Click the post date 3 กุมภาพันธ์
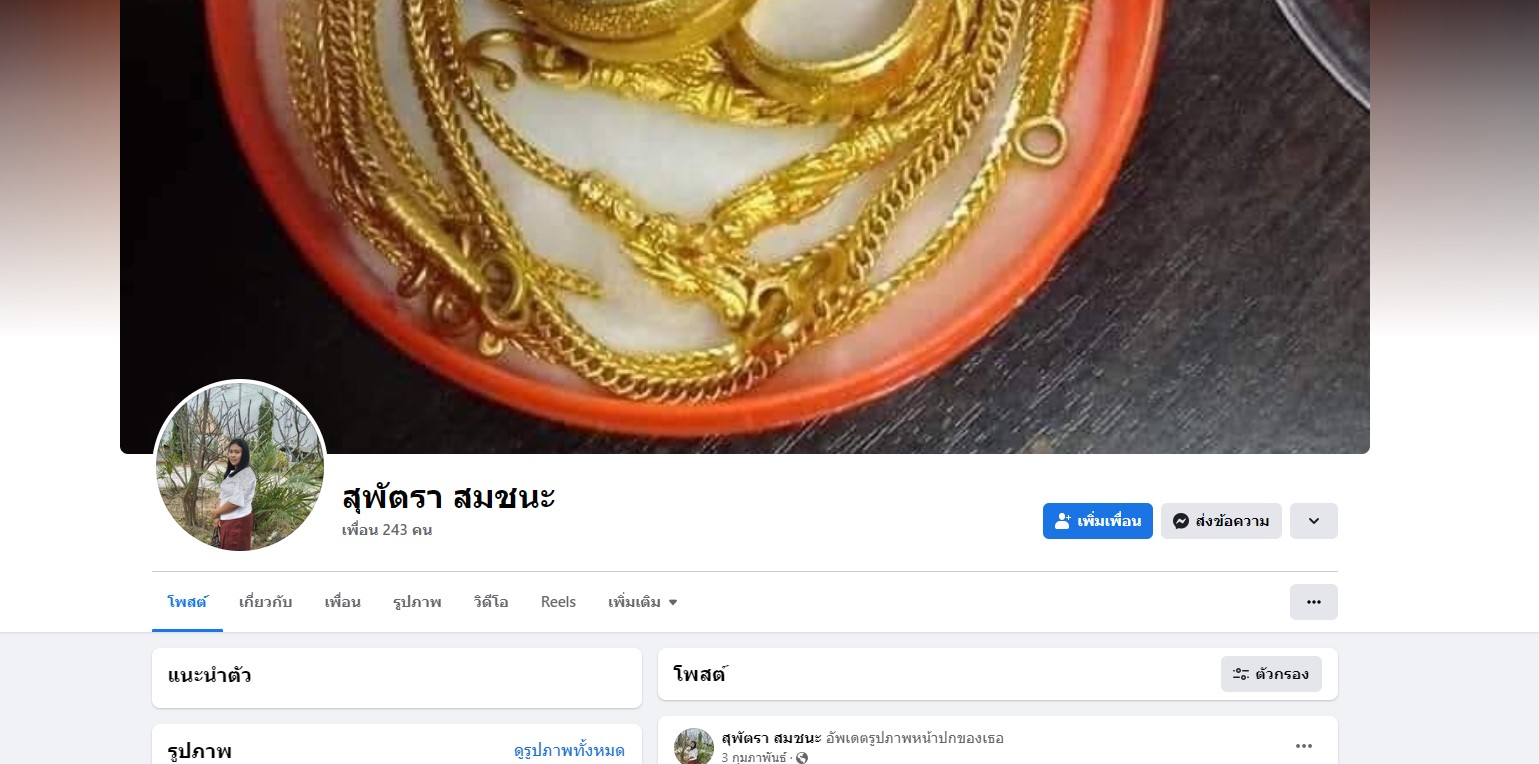Viewport: 1539px width, 764px height. tap(755, 757)
